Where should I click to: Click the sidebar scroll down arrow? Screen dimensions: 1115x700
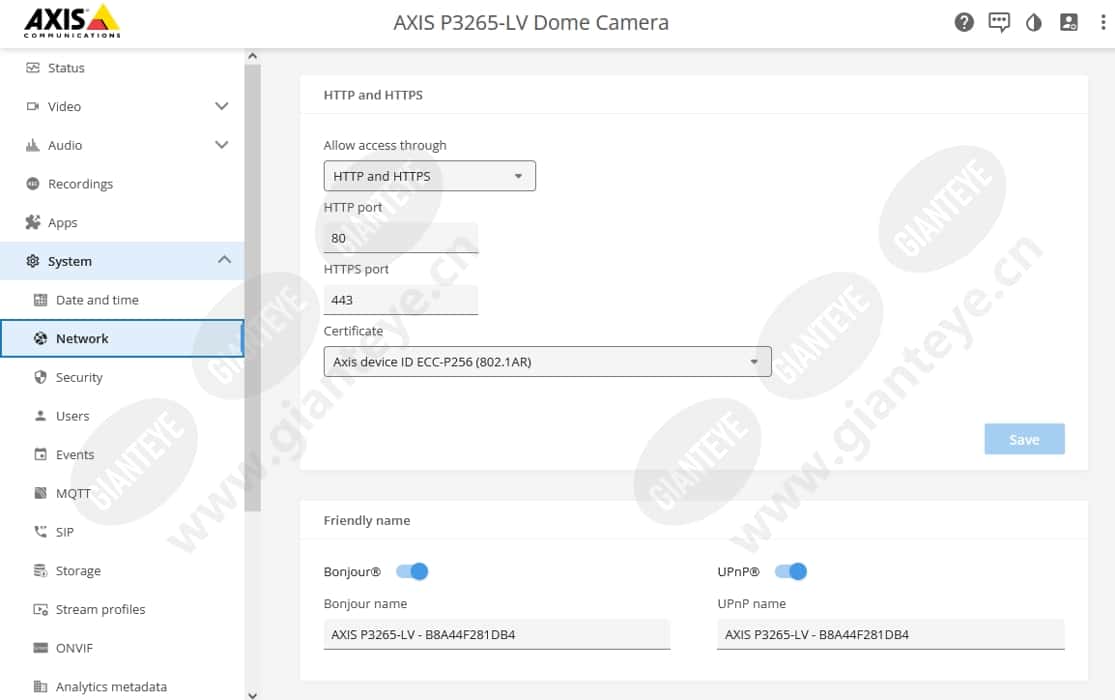pyautogui.click(x=252, y=693)
